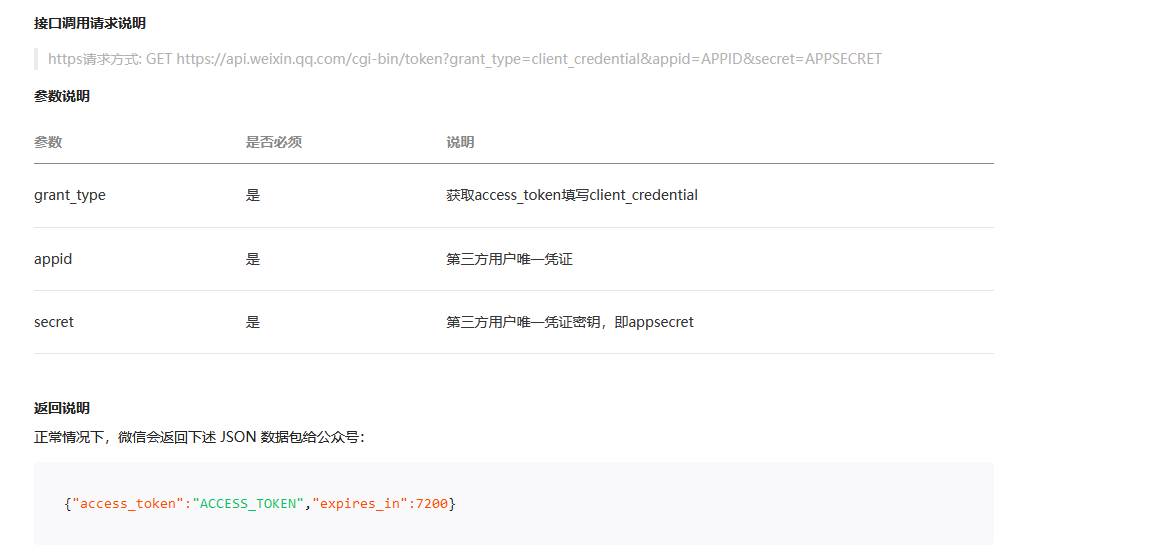Click the 返回说明 heading
1157x559 pixels.
click(62, 409)
